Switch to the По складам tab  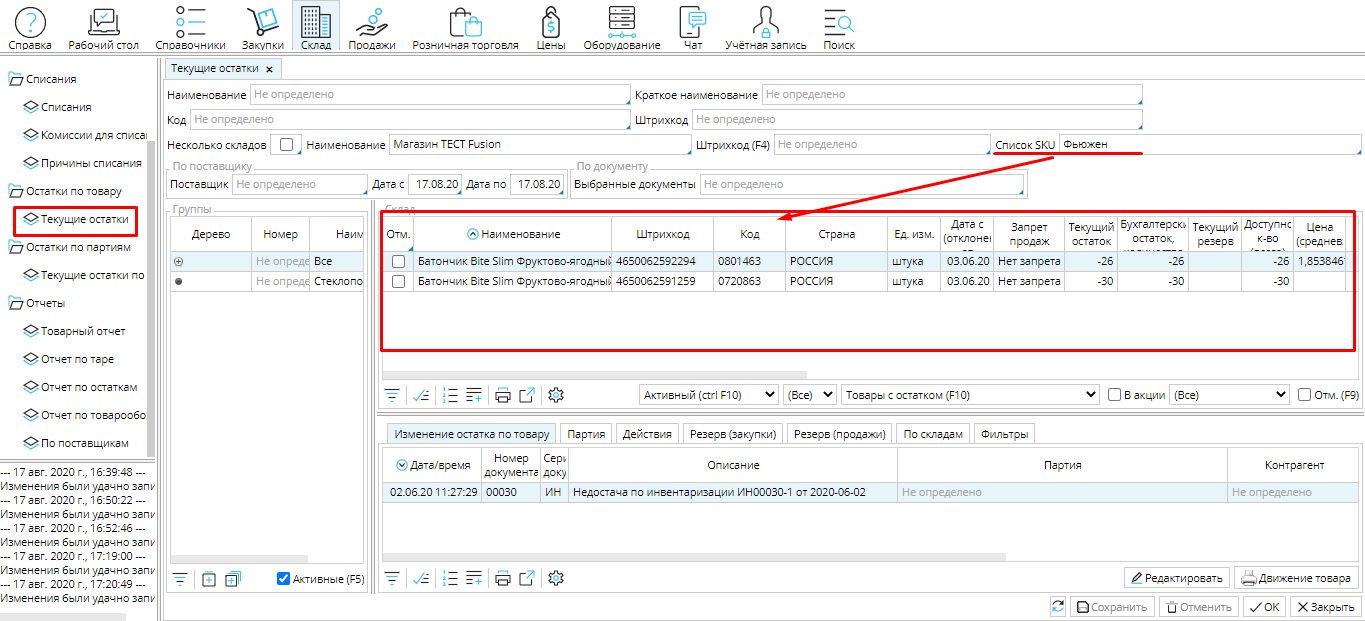tap(932, 434)
